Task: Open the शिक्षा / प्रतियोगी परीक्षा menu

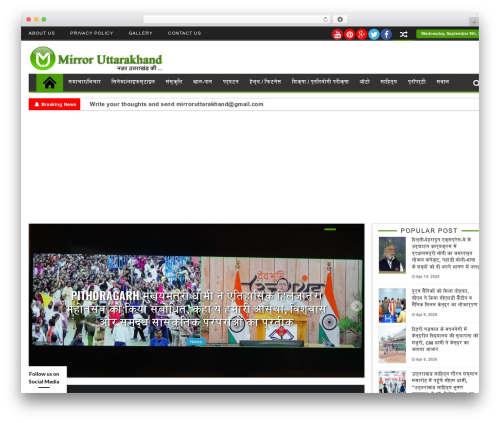Action: (320, 82)
